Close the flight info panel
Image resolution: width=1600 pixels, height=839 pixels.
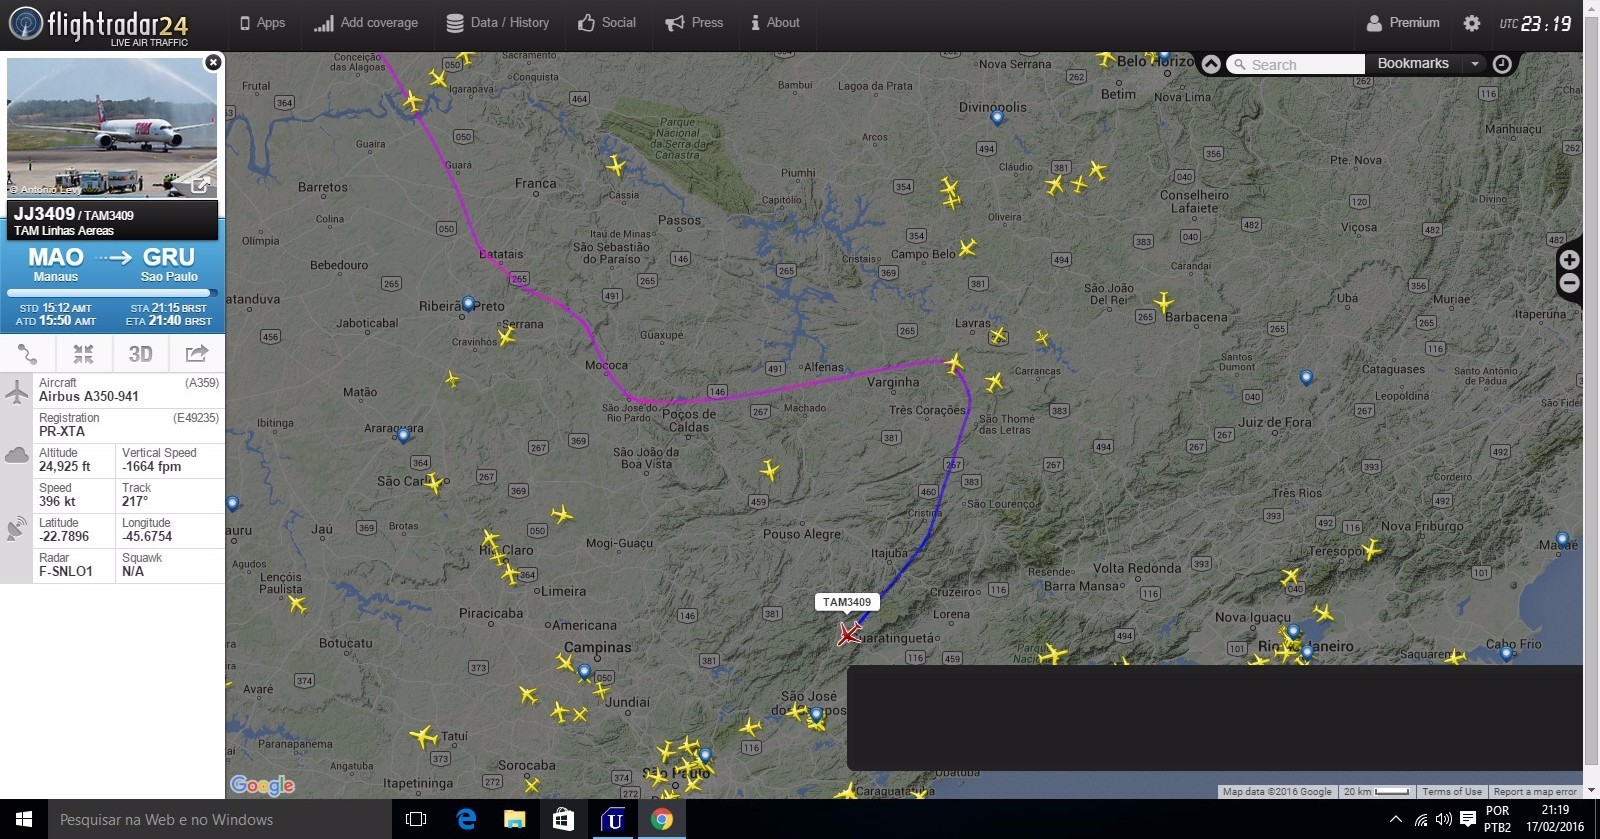[213, 62]
